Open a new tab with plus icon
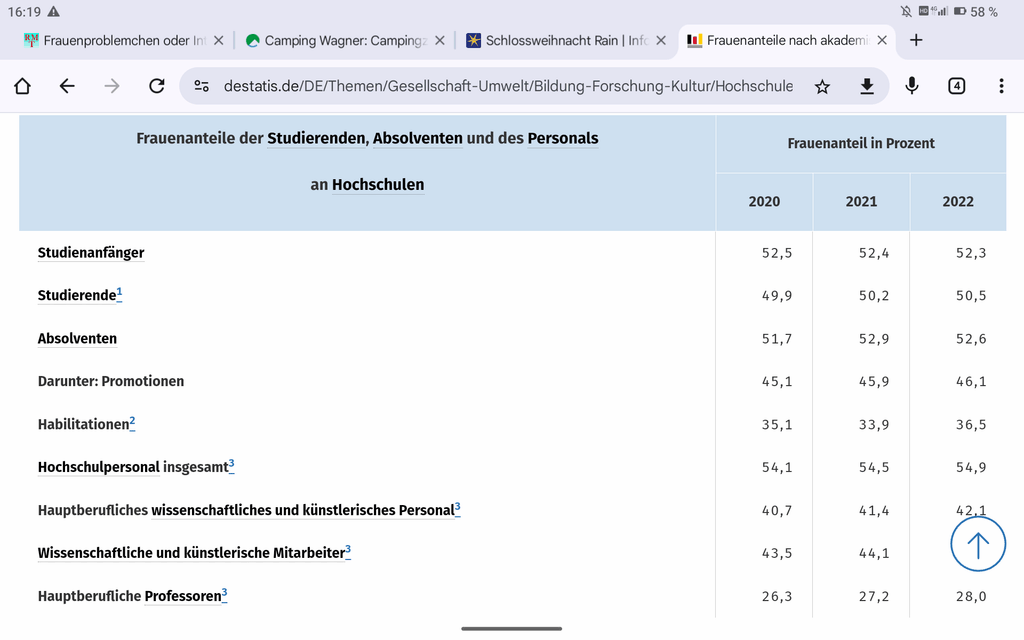The height and width of the screenshot is (640, 1024). tap(916, 40)
